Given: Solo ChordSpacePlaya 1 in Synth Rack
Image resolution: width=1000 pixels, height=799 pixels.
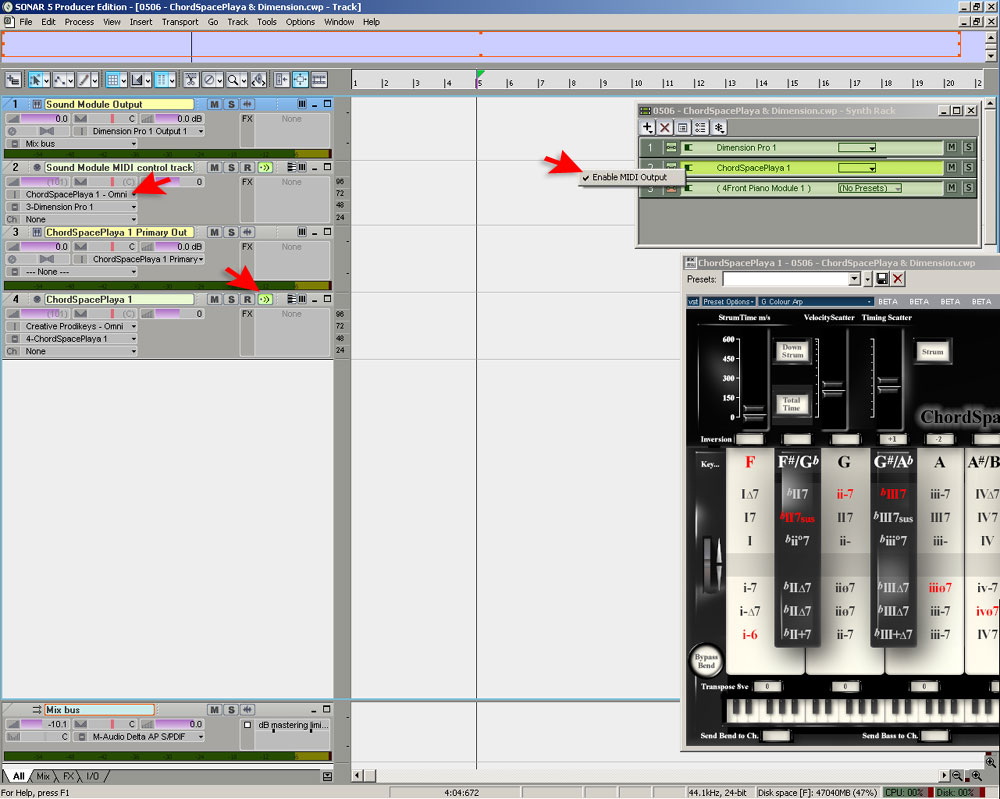Looking at the screenshot, I should (x=969, y=168).
